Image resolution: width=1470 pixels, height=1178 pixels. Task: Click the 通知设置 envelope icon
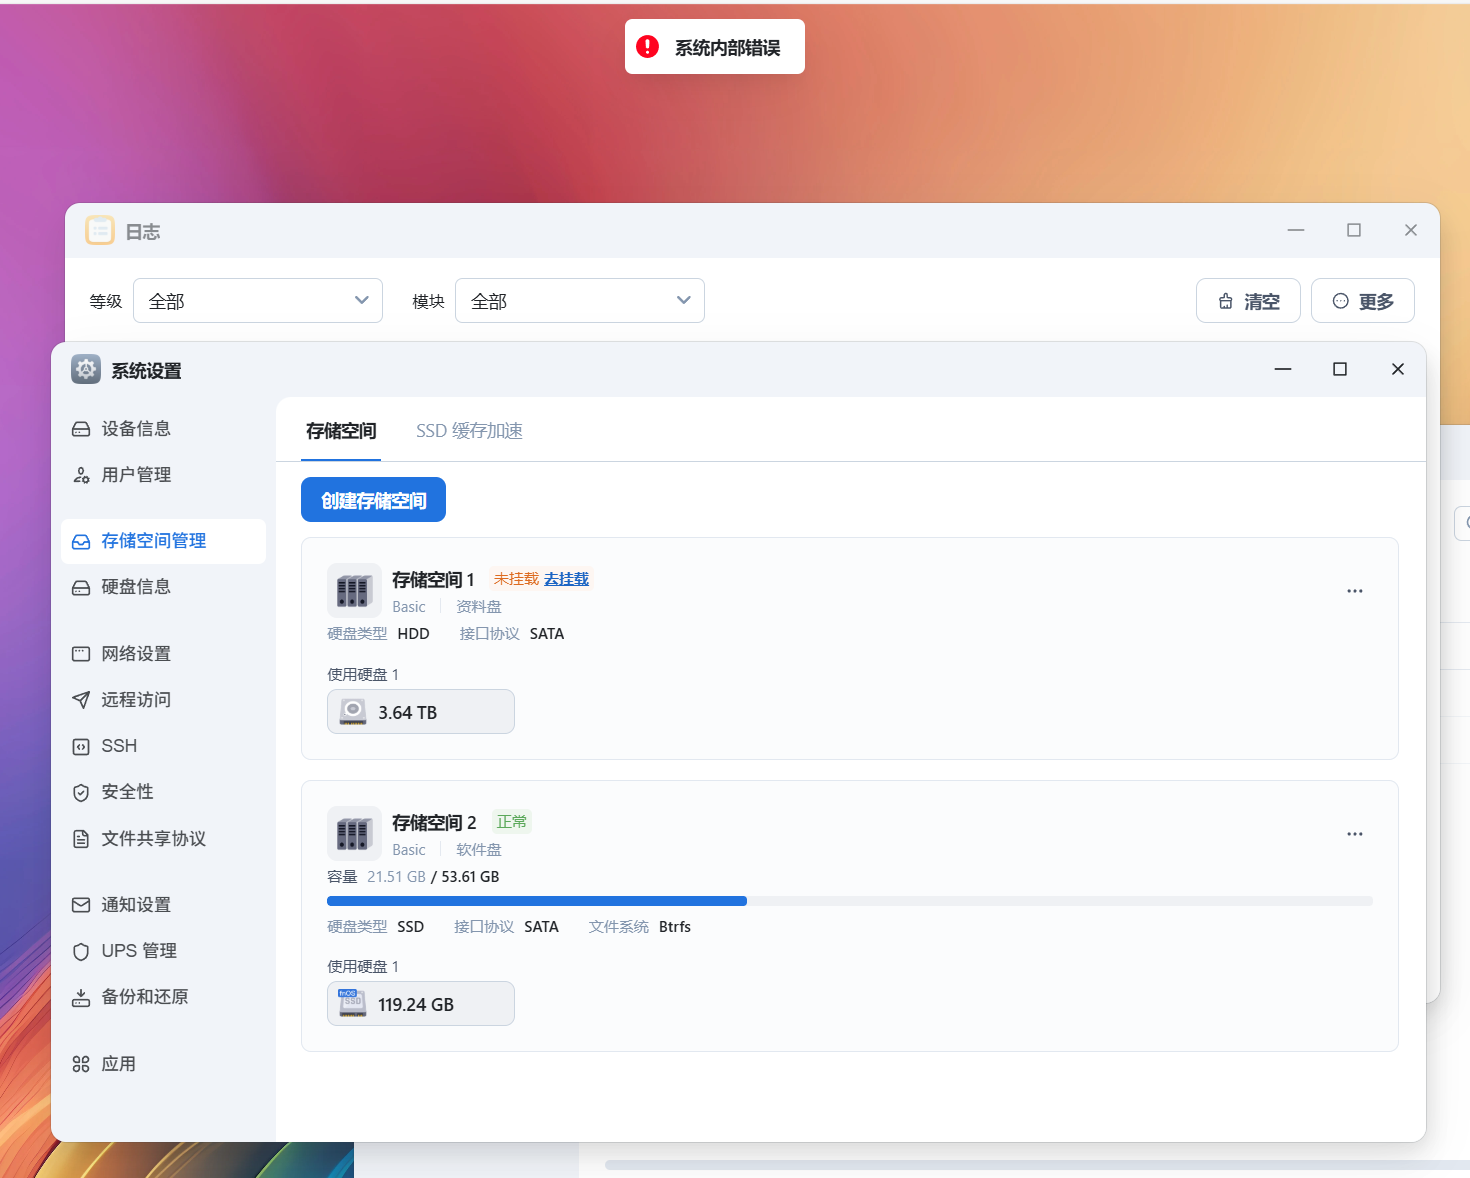81,905
